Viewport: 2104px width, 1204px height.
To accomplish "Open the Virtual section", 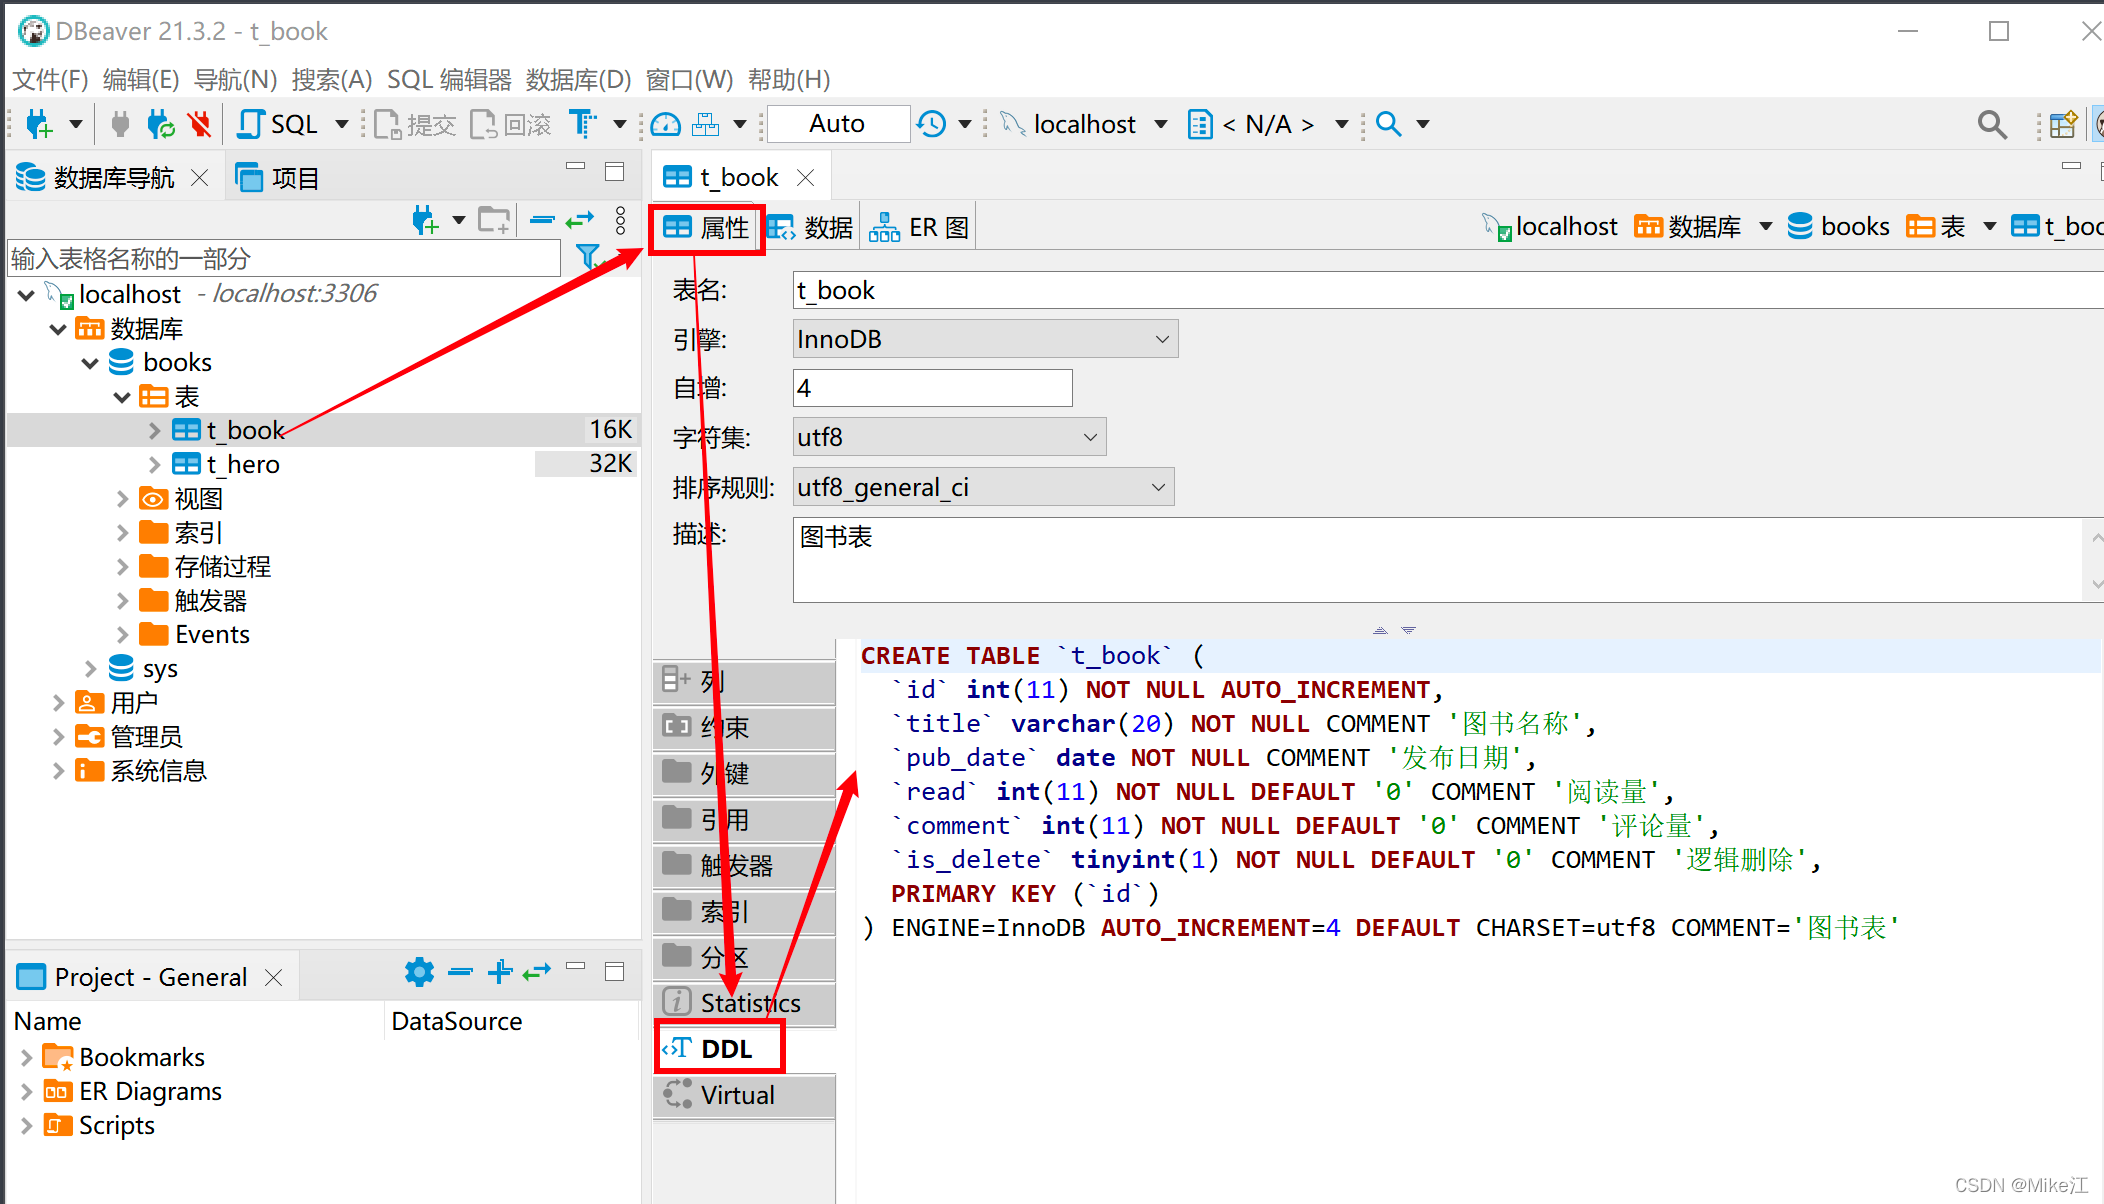I will point(744,1095).
